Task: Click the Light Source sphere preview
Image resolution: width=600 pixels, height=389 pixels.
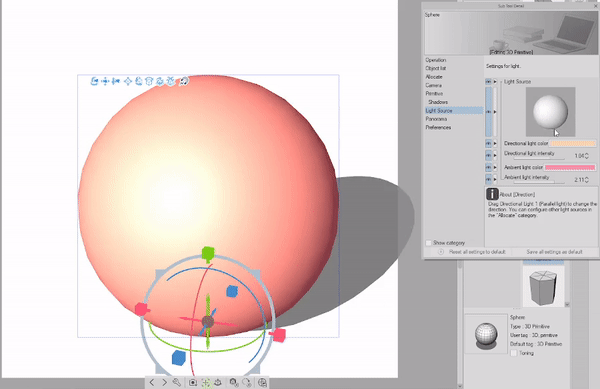Action: [550, 112]
